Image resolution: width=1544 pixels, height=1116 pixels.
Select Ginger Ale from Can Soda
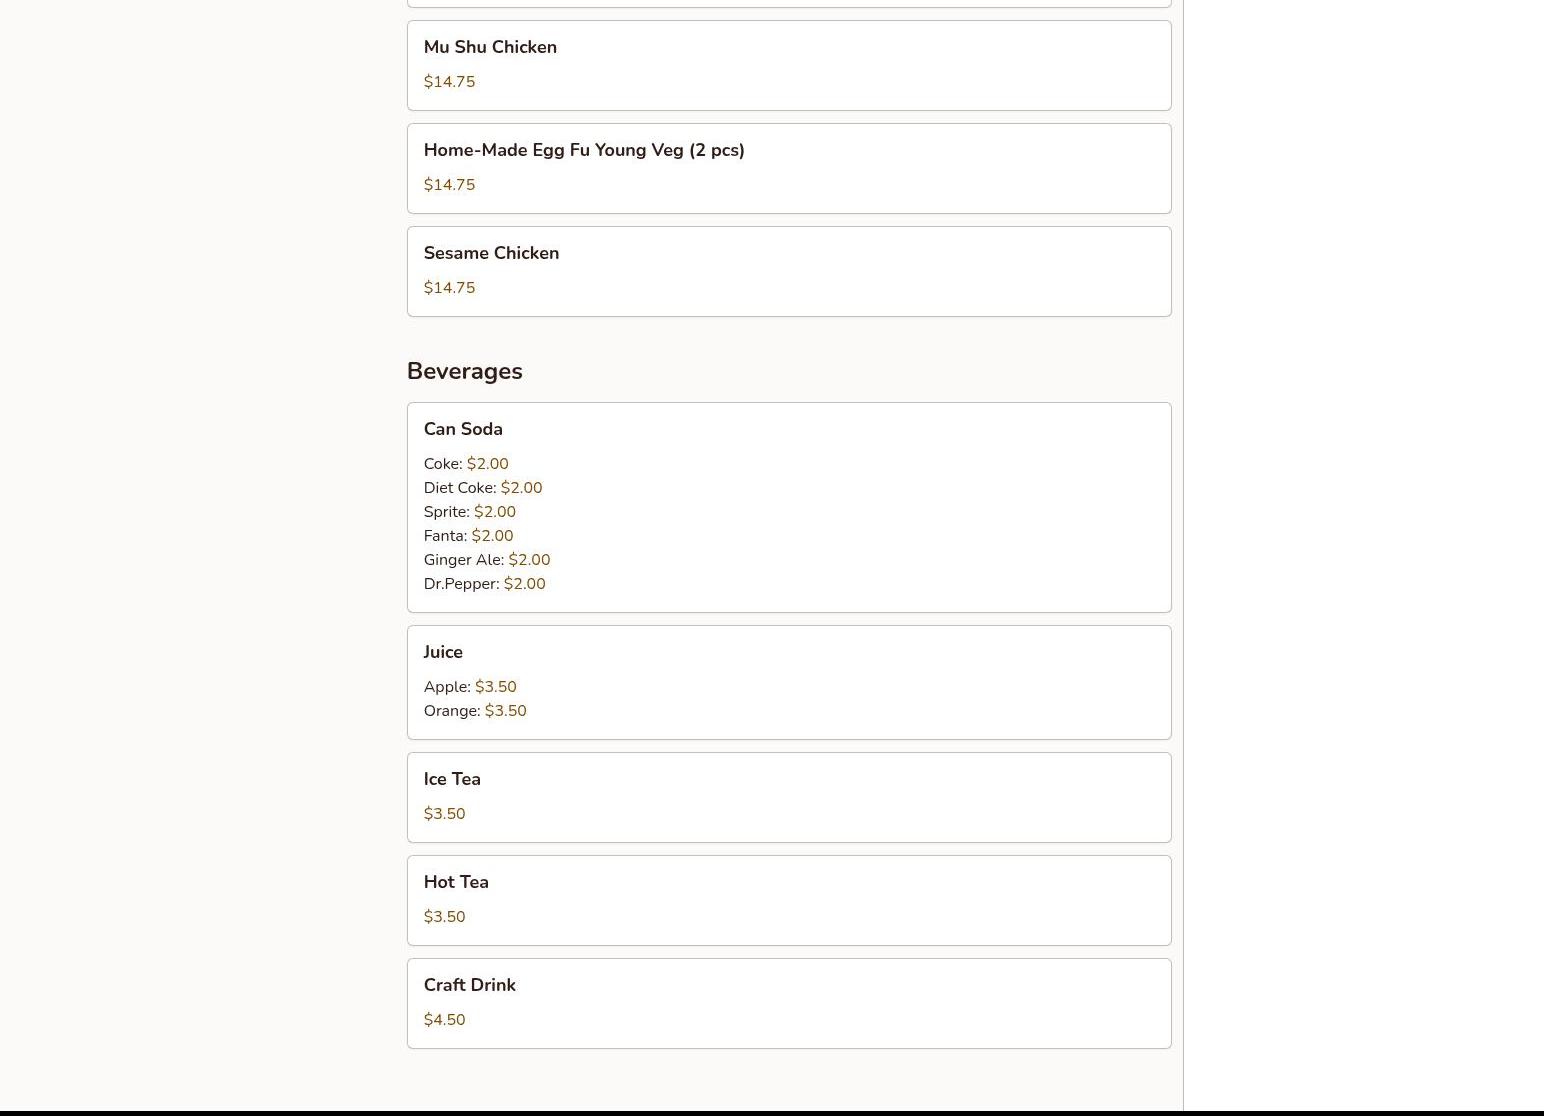(x=487, y=560)
